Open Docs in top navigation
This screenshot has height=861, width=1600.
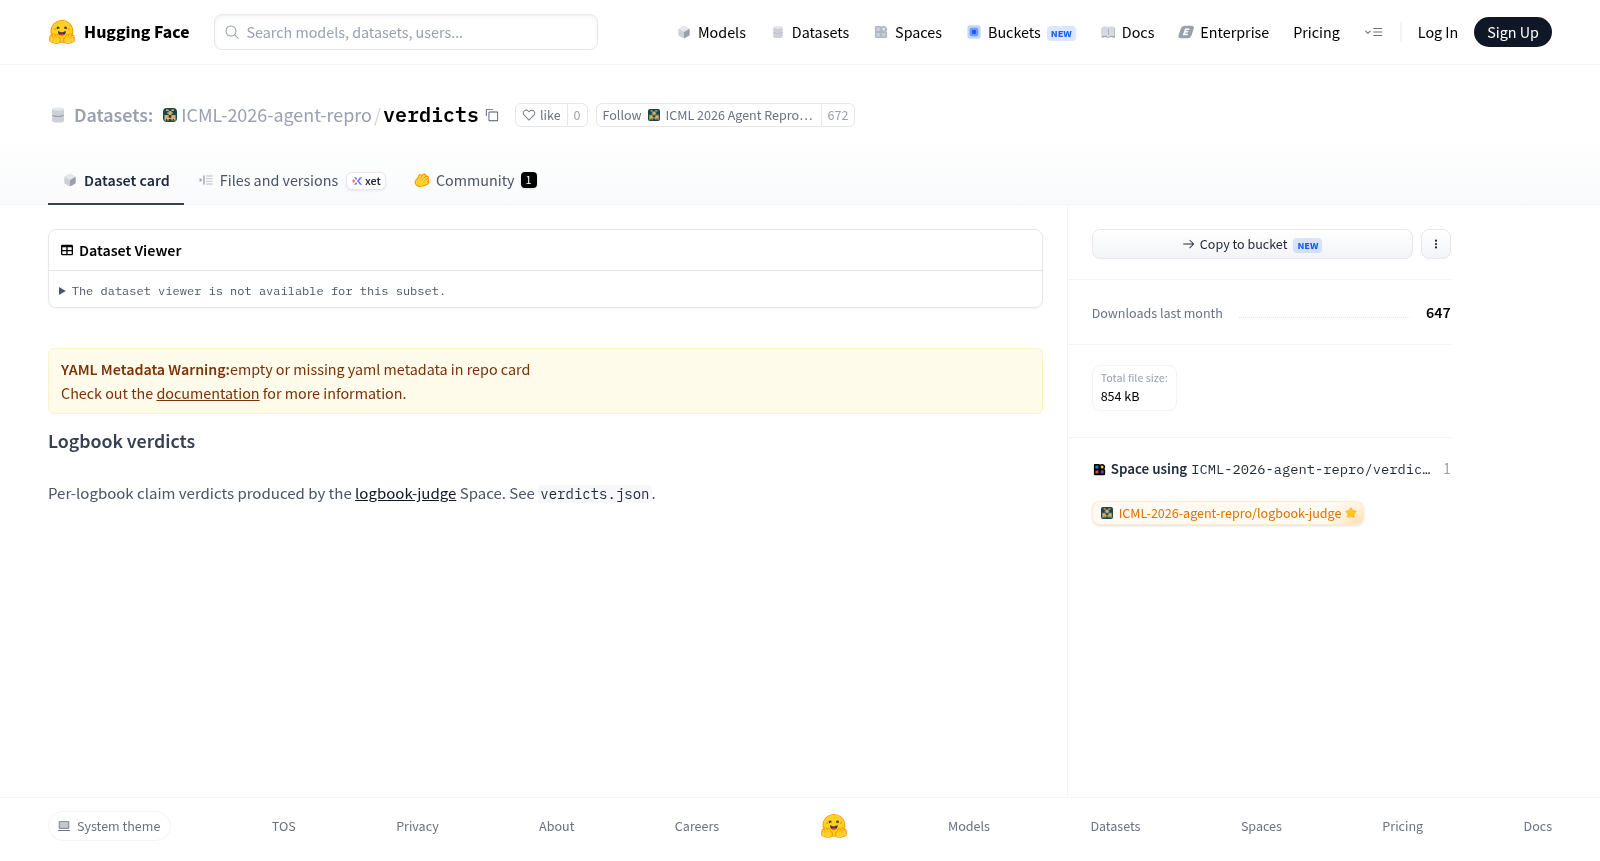coord(1127,32)
